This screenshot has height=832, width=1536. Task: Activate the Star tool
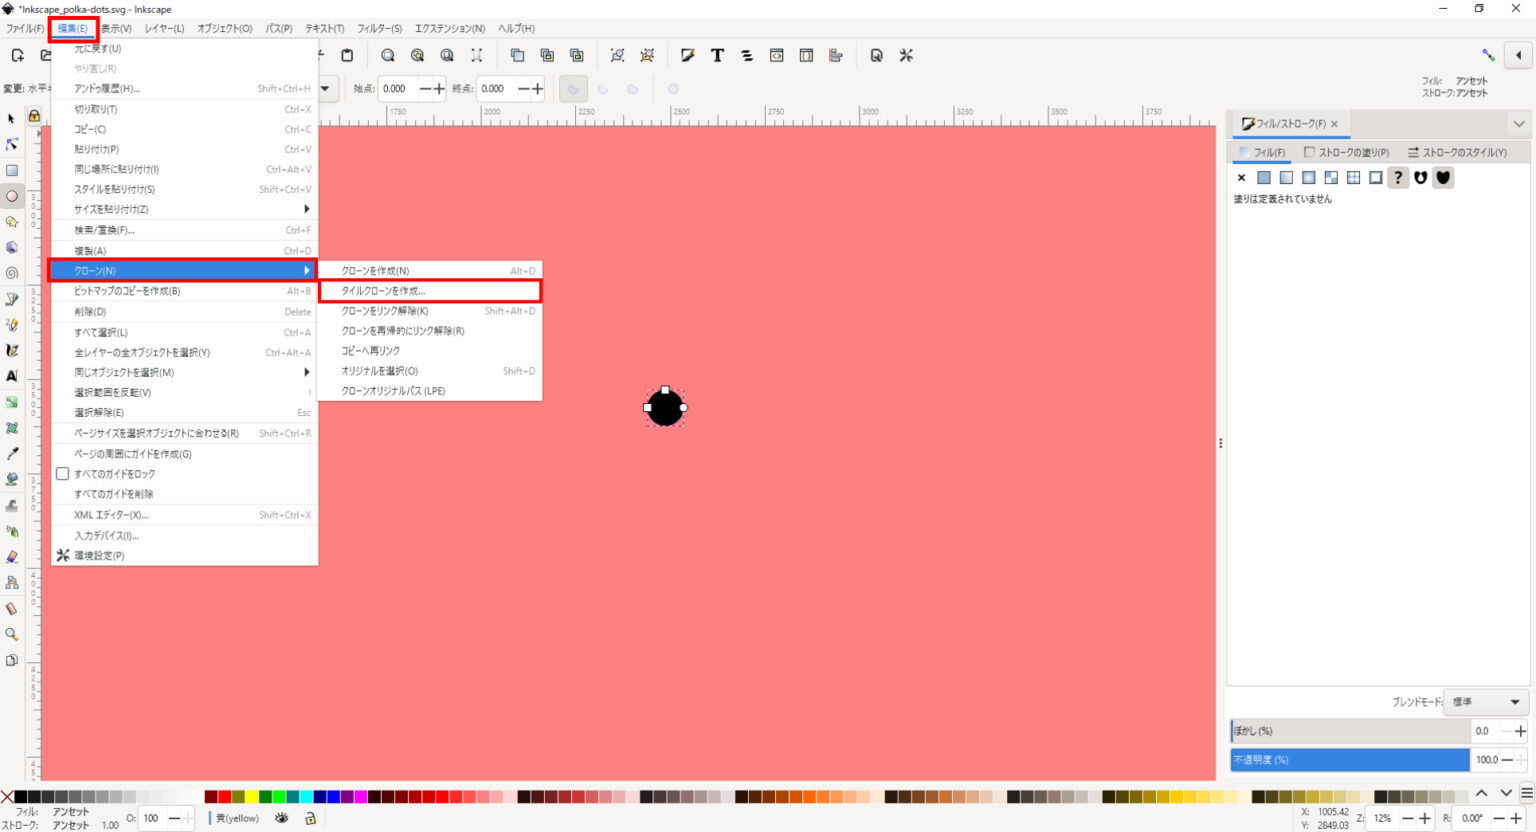pyautogui.click(x=12, y=222)
